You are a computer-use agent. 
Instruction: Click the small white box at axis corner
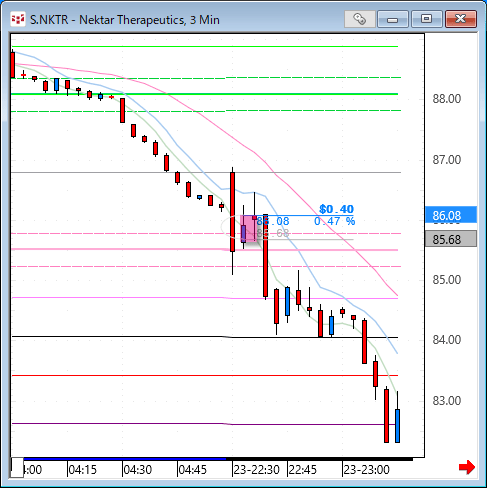click(17, 467)
